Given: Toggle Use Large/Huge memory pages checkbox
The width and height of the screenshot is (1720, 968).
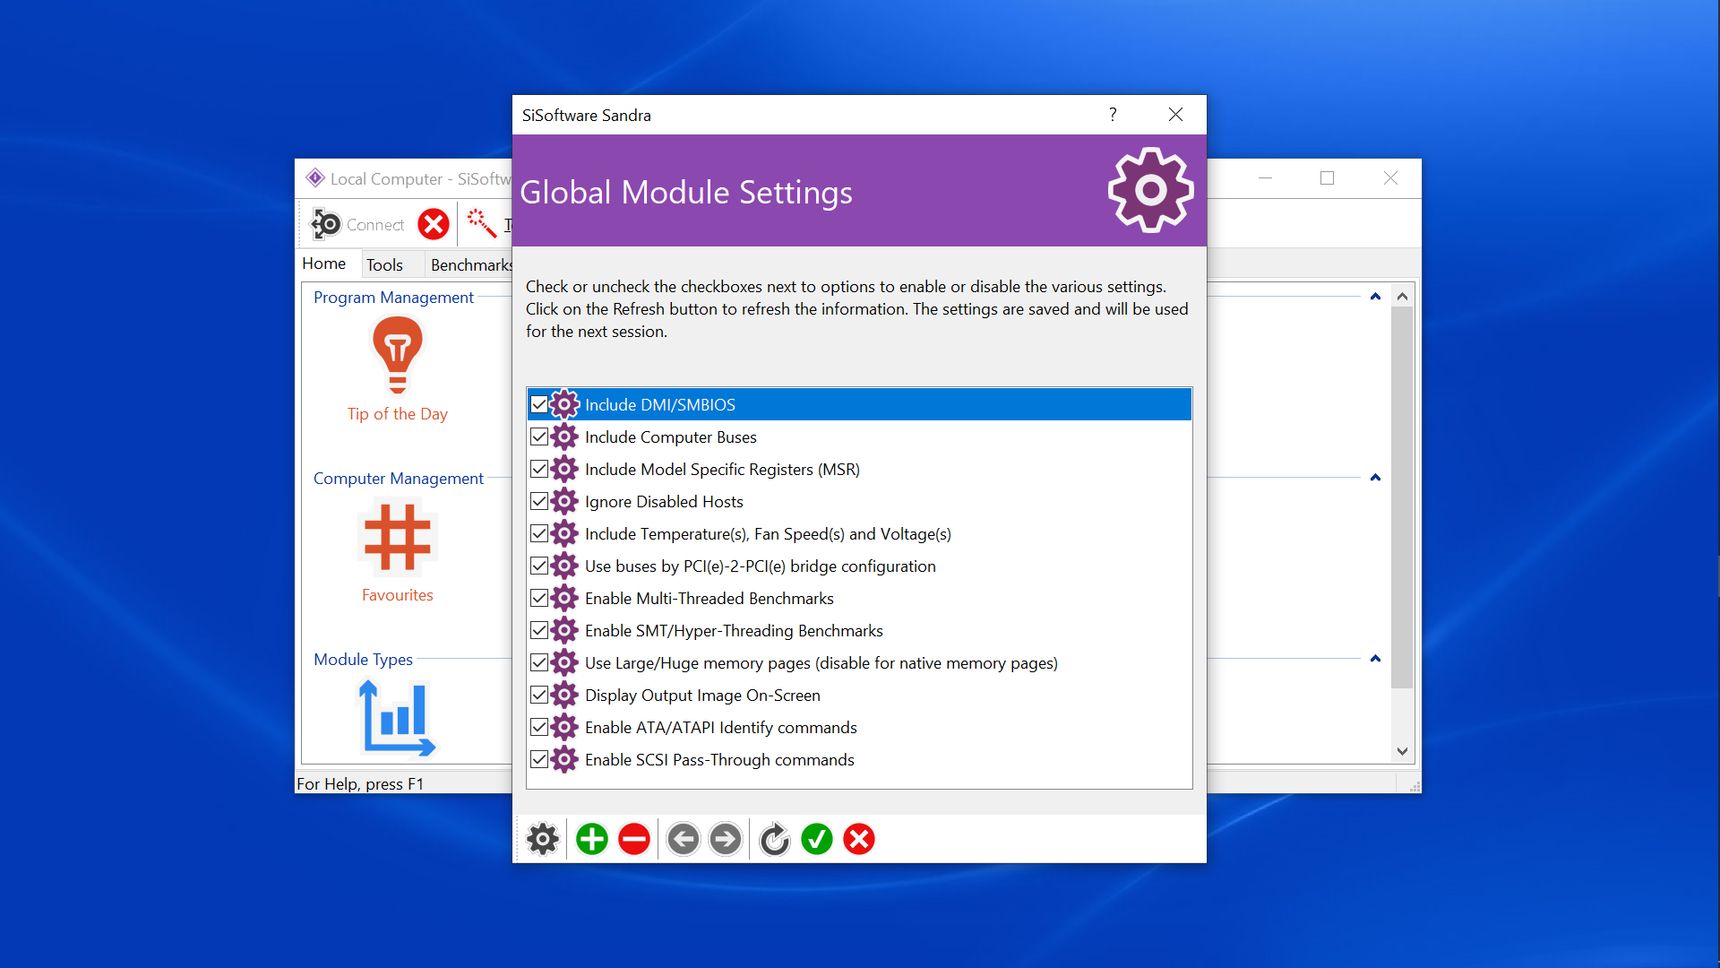Looking at the screenshot, I should click(539, 663).
